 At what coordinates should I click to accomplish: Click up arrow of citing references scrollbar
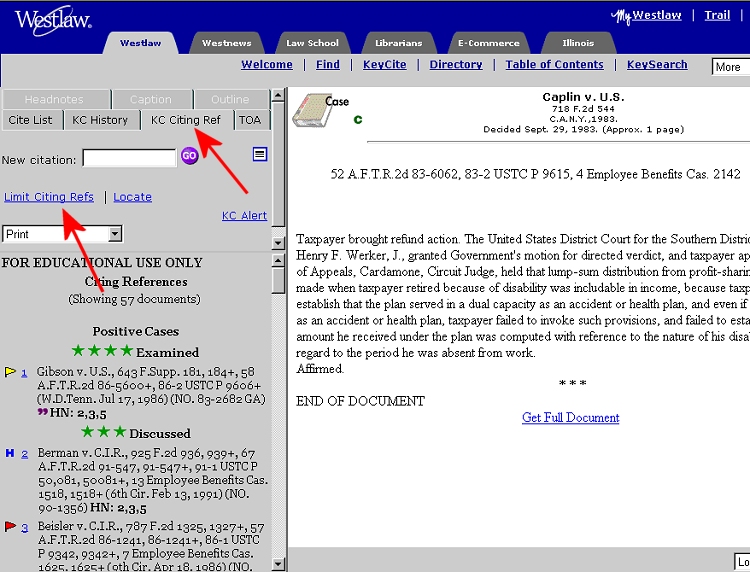pos(278,261)
